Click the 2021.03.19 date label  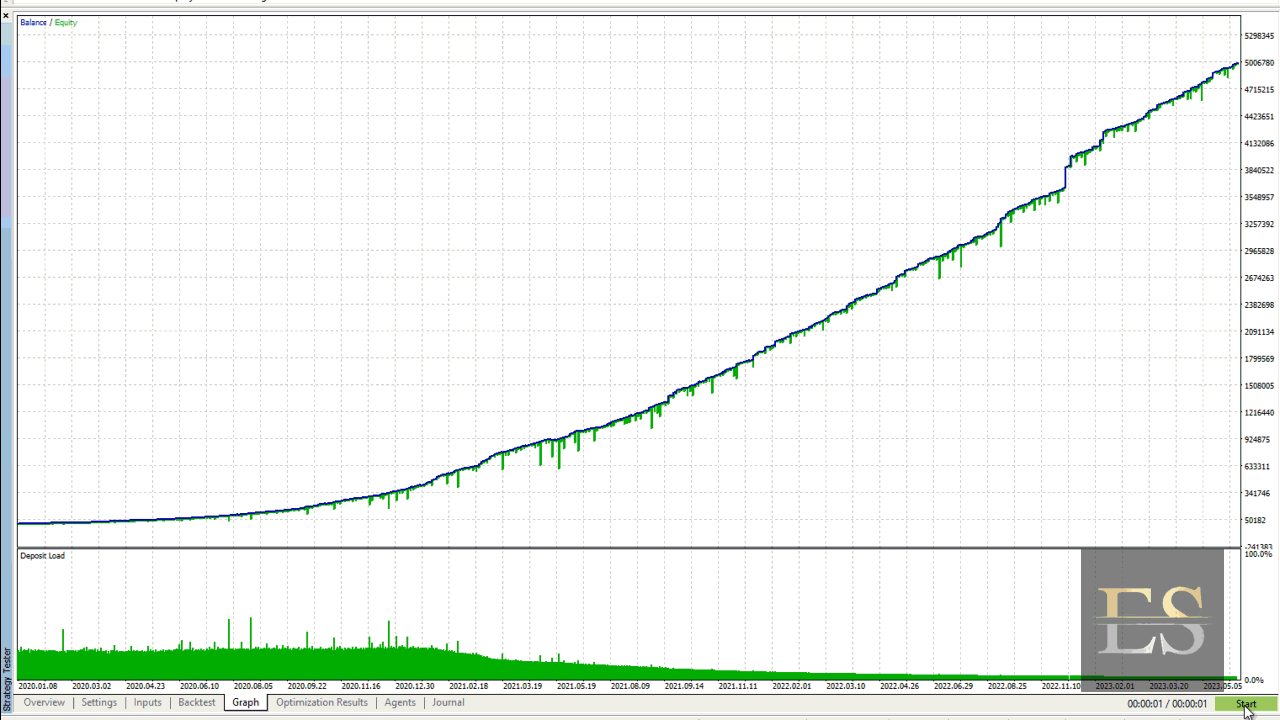pos(523,687)
